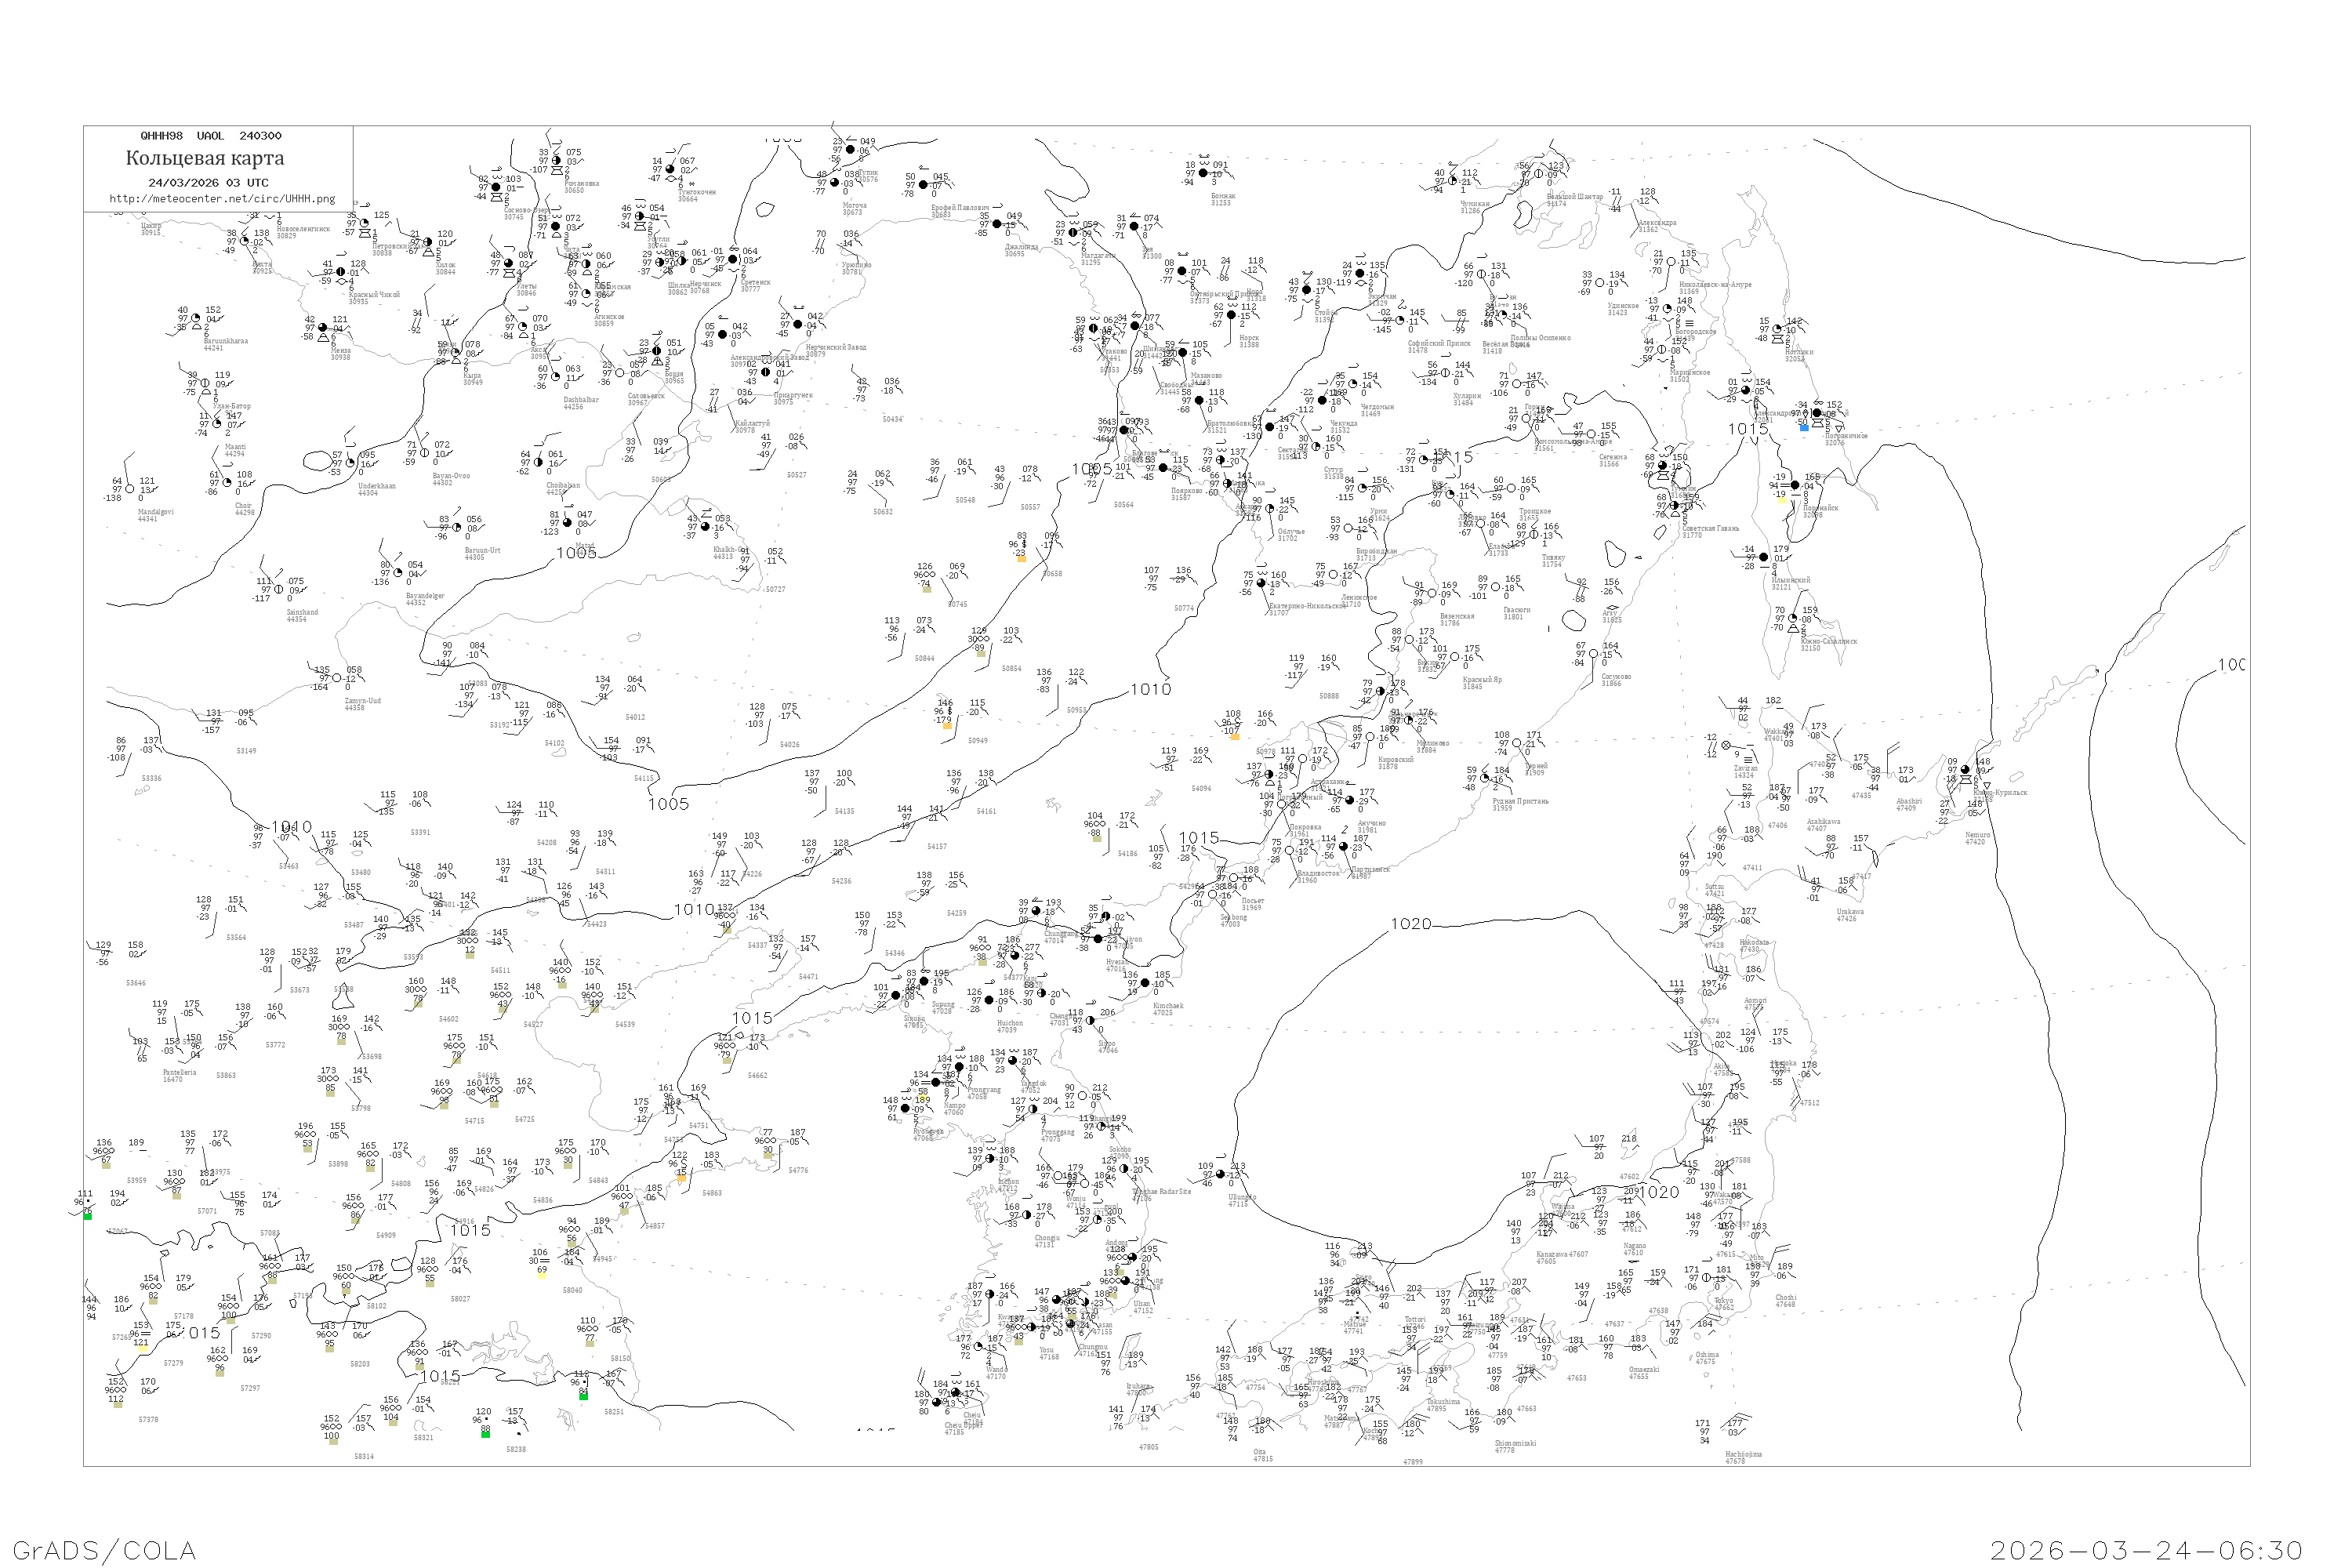Click the Красный Чикой station circle symbol
Viewport: 2352px width, 1568px height.
[340, 272]
